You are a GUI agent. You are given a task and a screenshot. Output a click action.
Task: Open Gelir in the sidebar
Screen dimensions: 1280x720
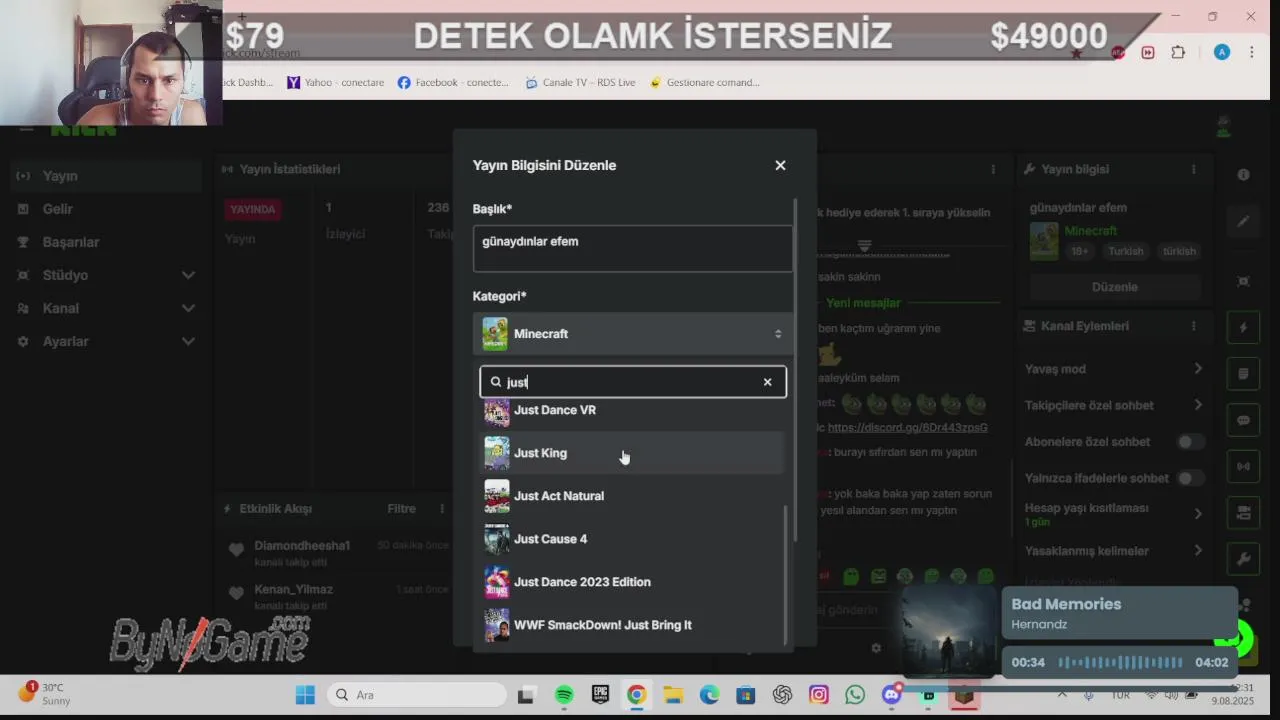105,209
